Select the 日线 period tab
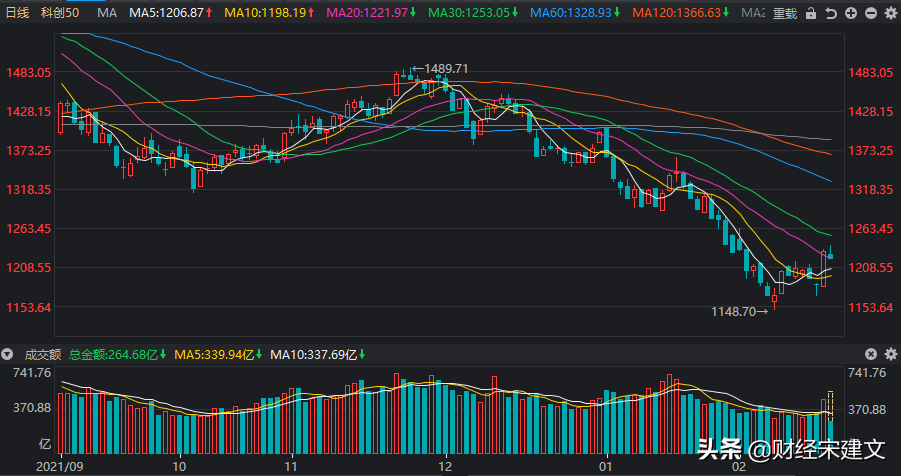This screenshot has height=476, width=901. (18, 13)
